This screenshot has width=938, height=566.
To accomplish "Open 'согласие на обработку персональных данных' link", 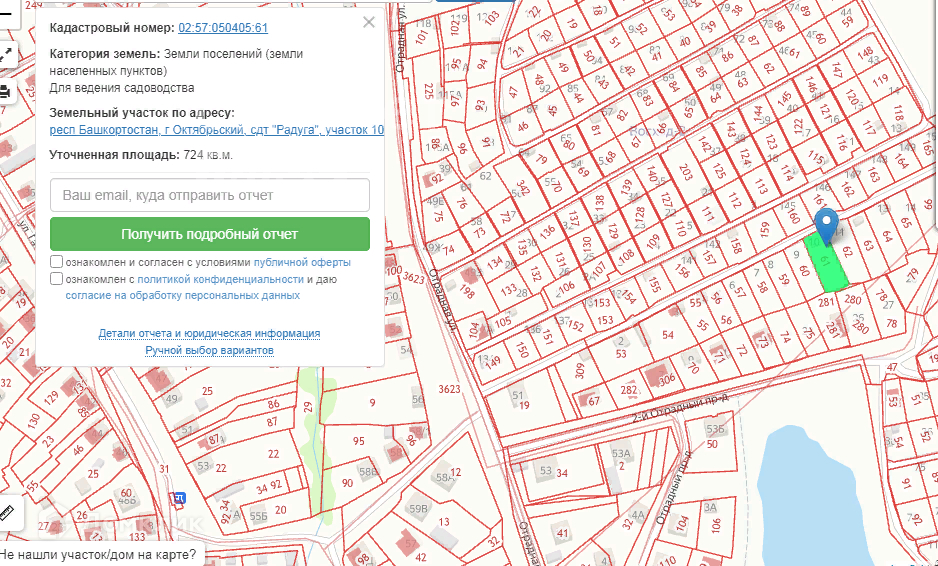I will click(183, 296).
